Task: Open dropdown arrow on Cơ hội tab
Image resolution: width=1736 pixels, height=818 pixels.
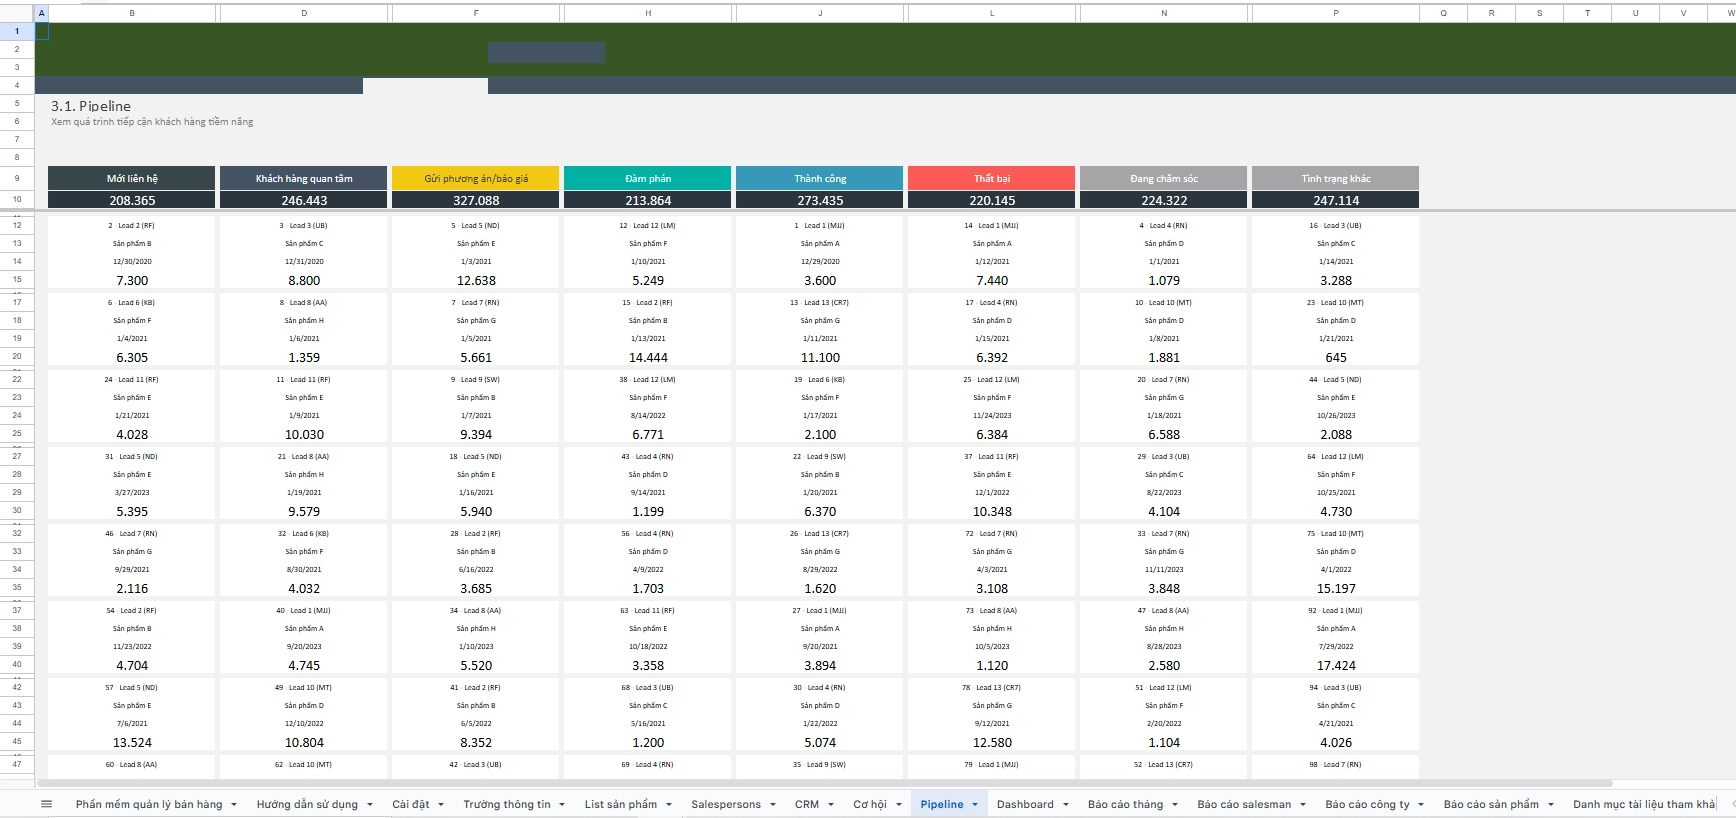Action: [x=899, y=804]
